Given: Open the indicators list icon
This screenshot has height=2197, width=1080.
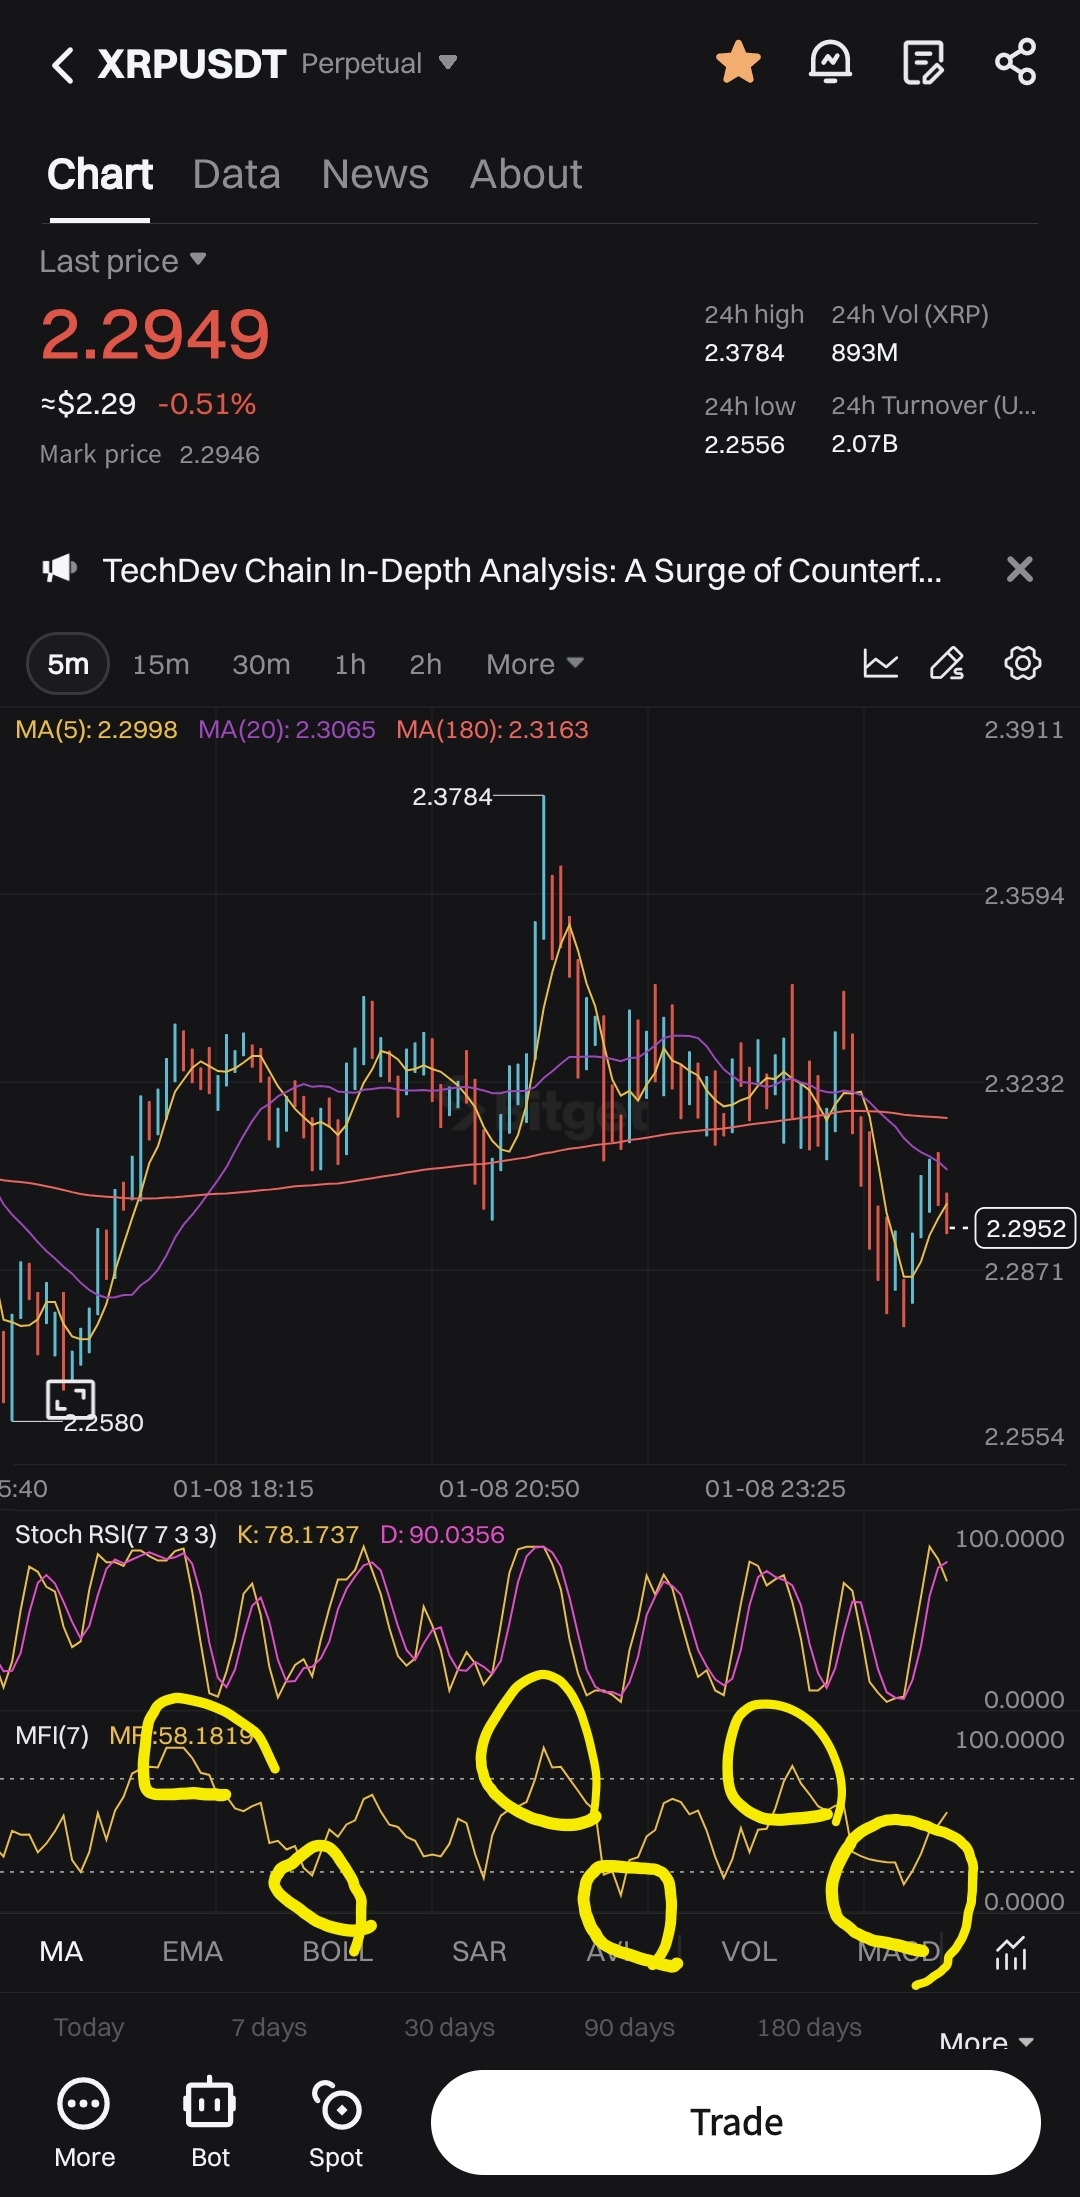Looking at the screenshot, I should click(1011, 1952).
